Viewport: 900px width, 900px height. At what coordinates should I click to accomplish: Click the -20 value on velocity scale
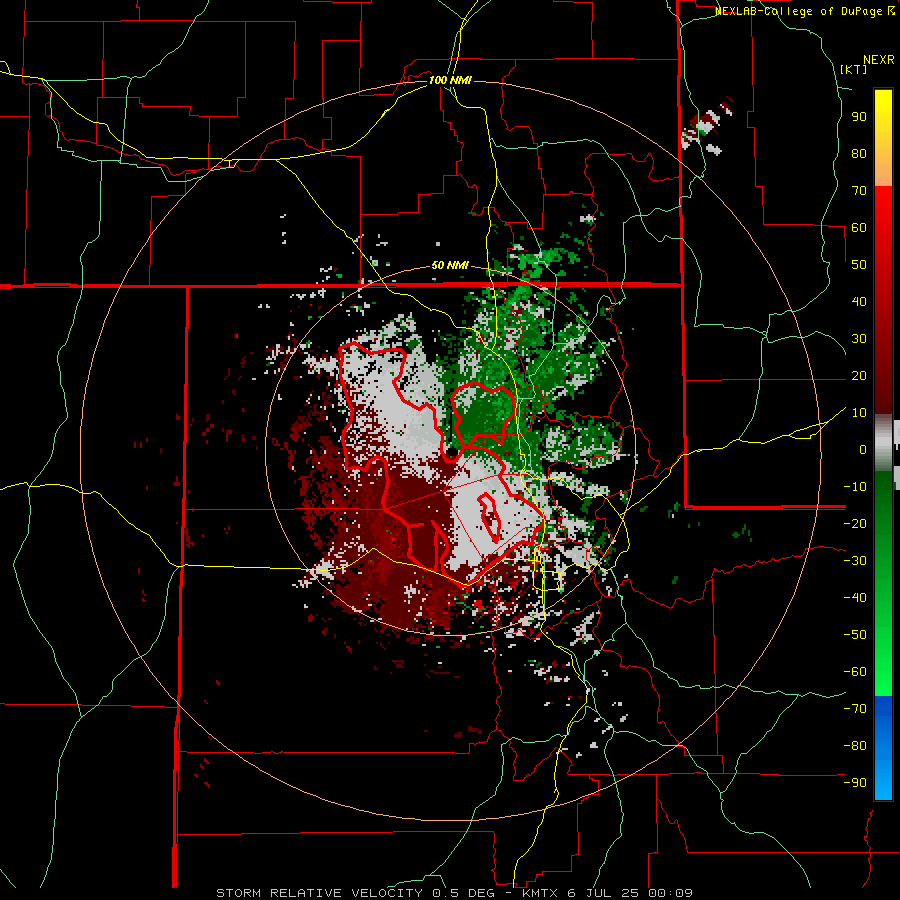pos(855,523)
